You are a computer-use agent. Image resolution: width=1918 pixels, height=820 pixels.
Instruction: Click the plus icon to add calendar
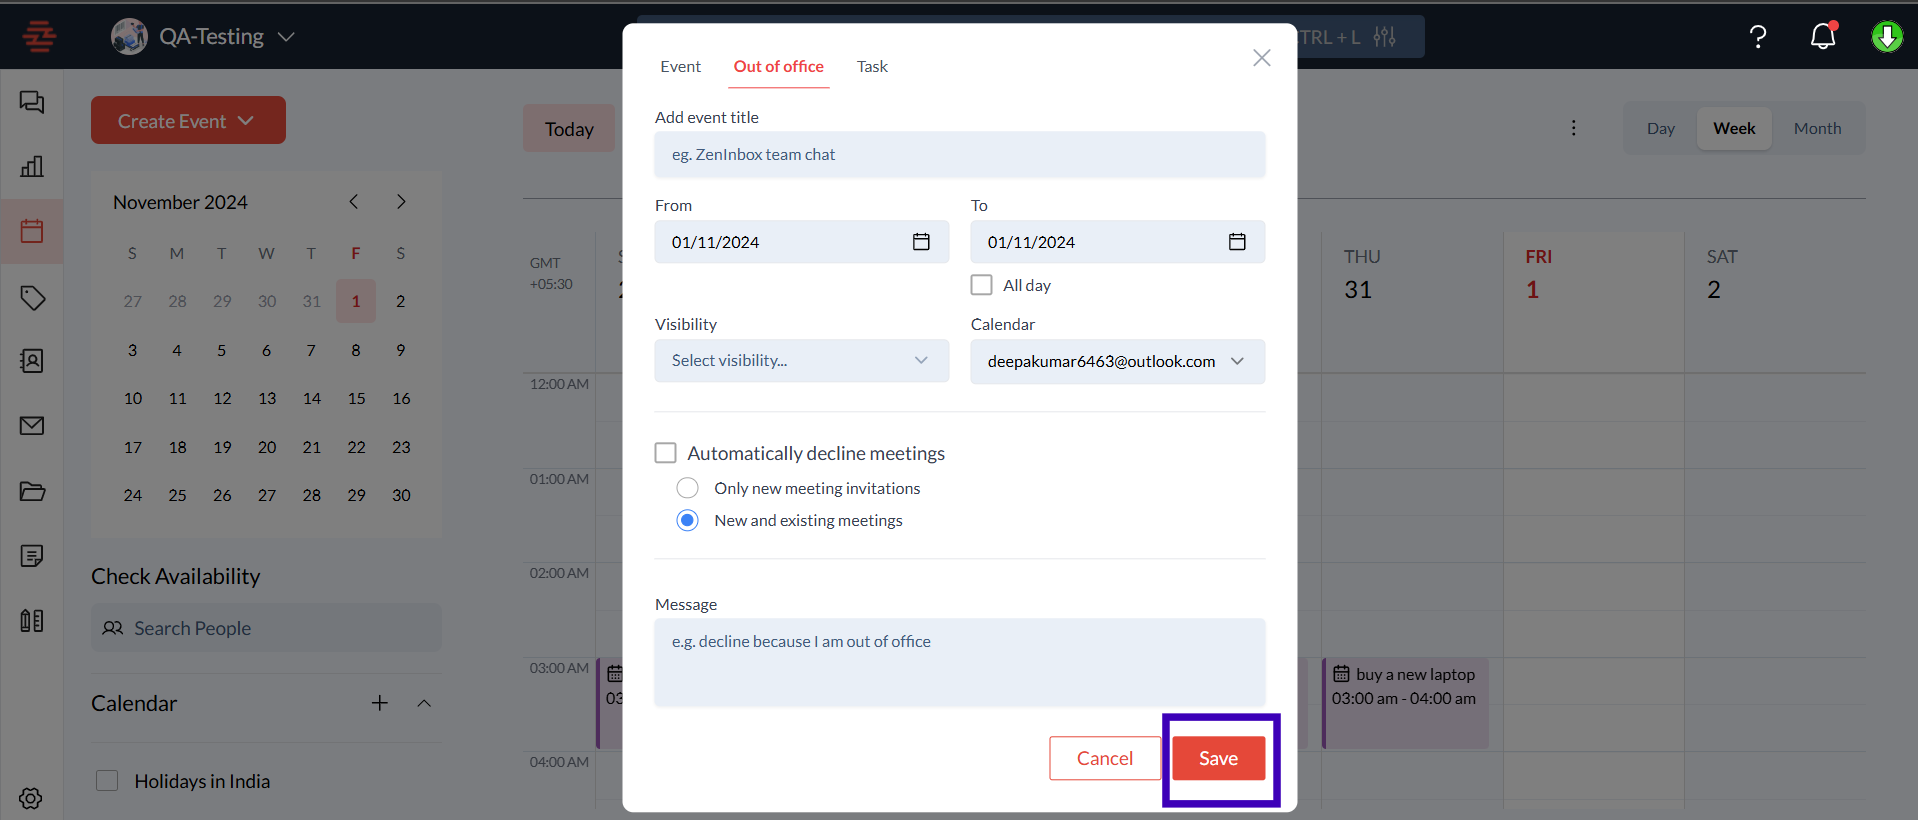click(x=380, y=703)
